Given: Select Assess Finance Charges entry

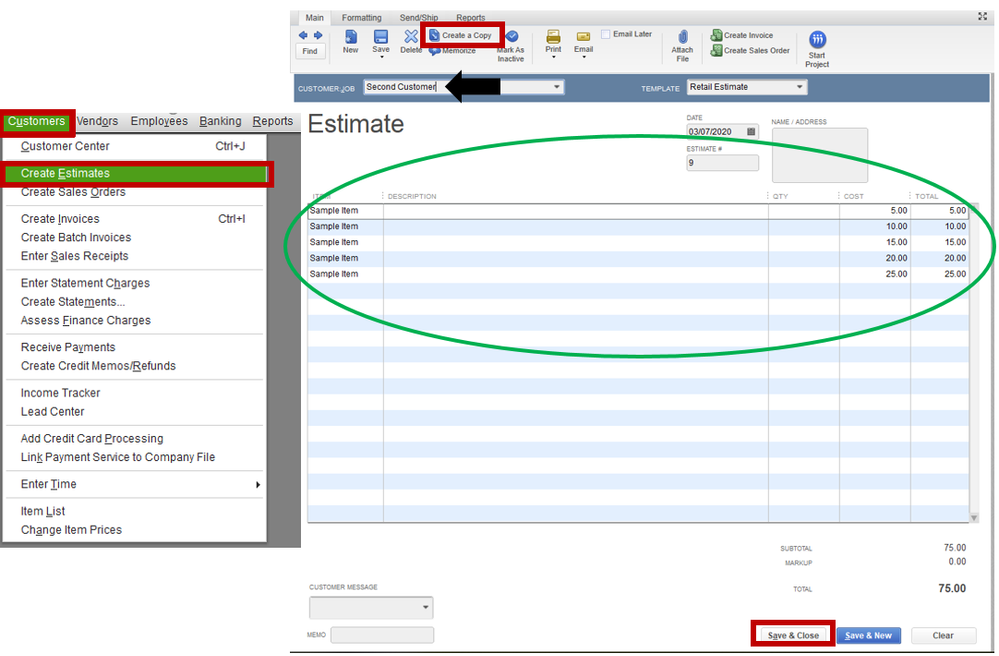Looking at the screenshot, I should click(x=134, y=320).
